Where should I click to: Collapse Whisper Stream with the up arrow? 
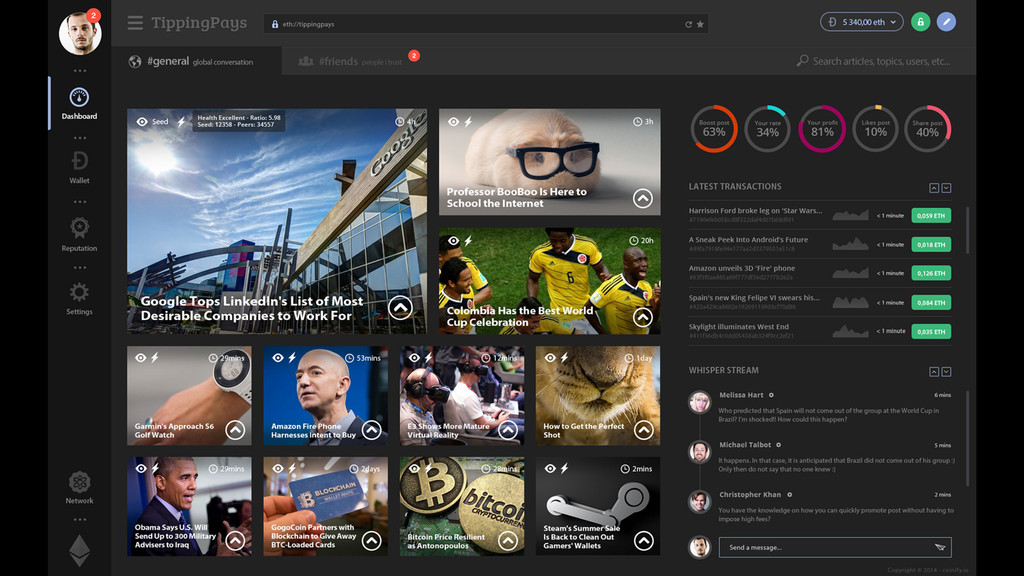pos(934,372)
